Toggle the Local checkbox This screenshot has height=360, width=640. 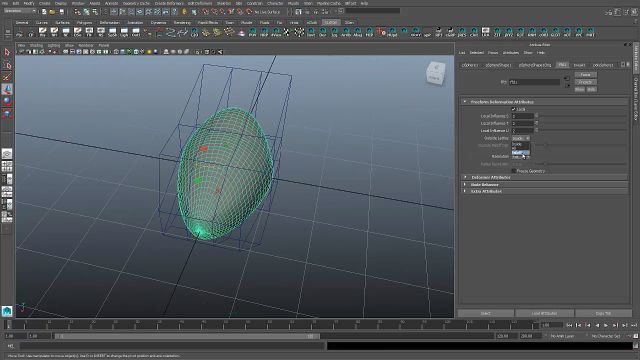coord(514,109)
